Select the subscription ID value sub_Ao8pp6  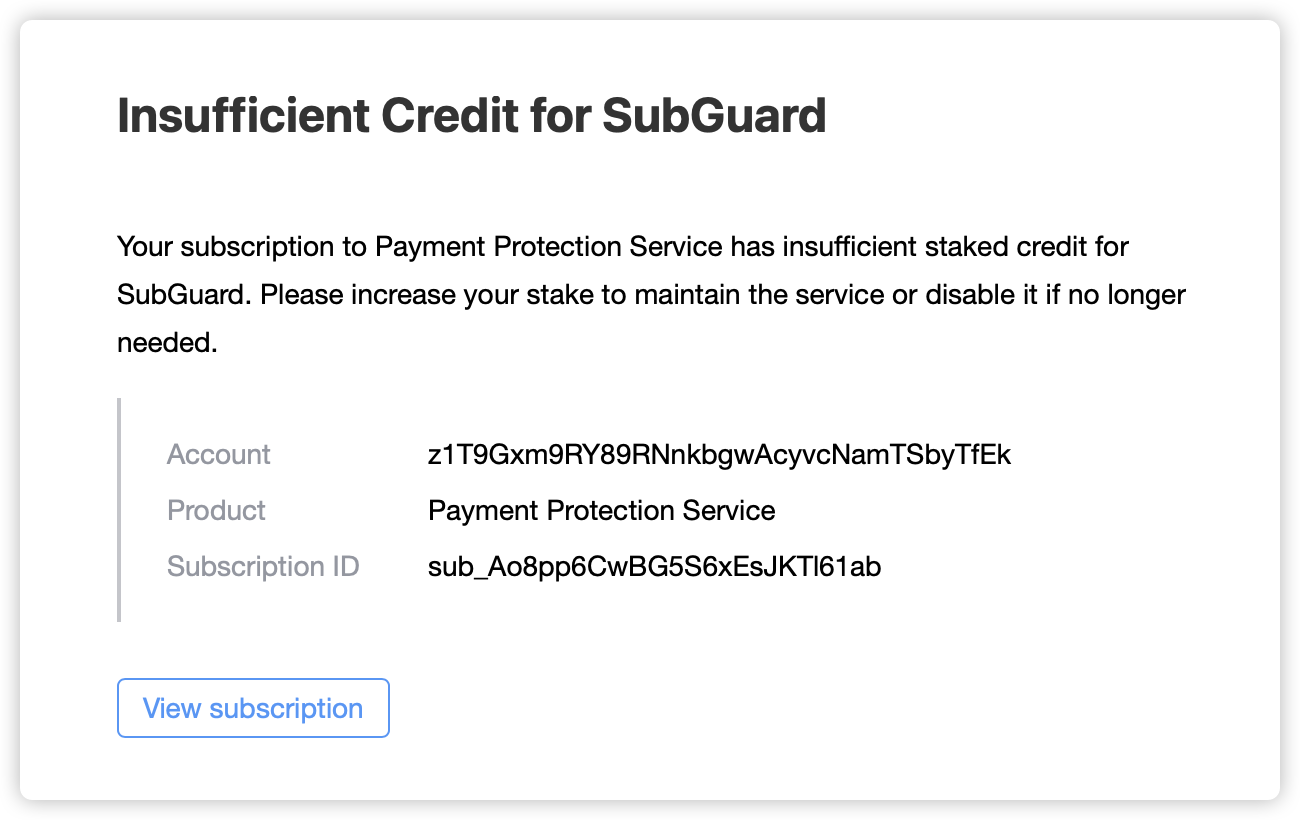coord(654,567)
